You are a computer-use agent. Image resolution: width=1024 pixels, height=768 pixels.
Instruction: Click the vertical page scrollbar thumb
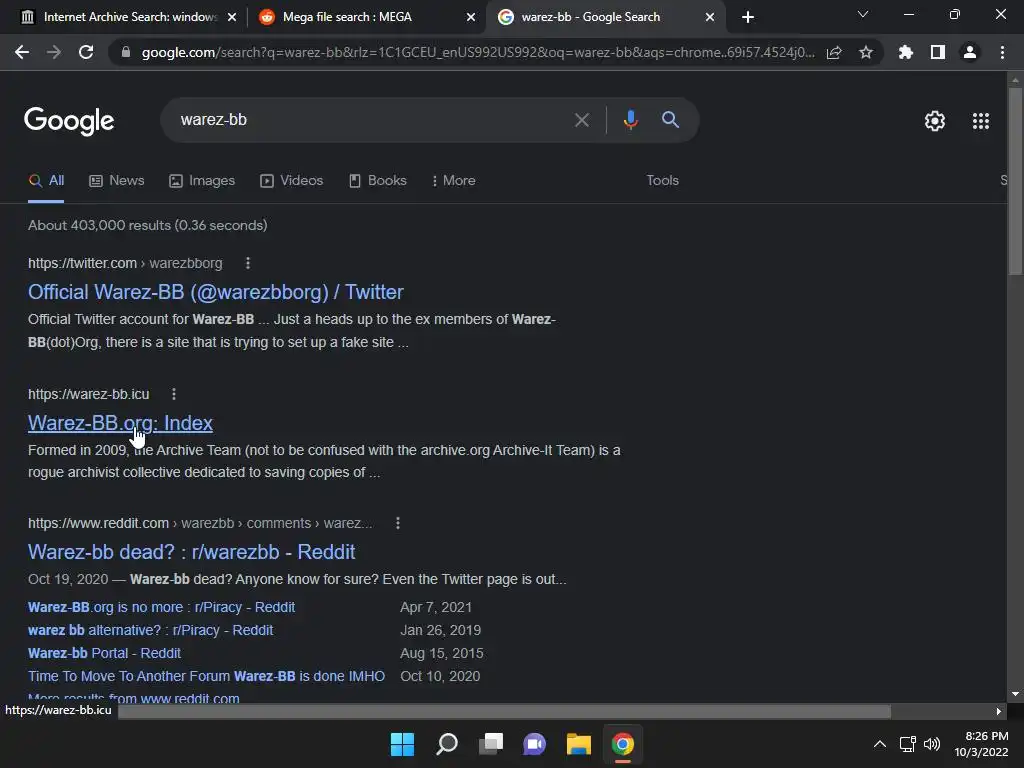click(x=1015, y=180)
